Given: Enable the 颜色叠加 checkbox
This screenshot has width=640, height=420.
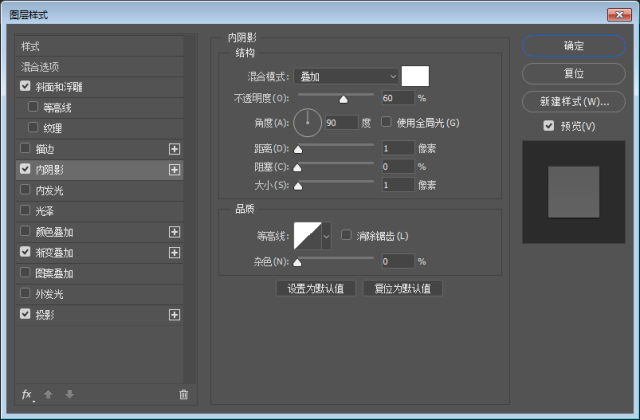Looking at the screenshot, I should click(25, 231).
